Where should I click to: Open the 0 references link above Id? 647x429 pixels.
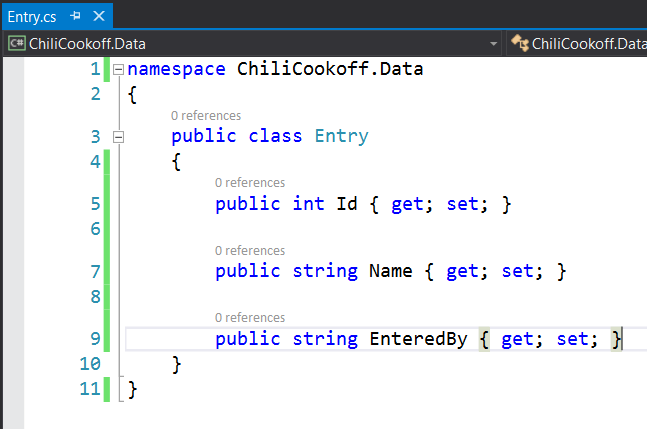(x=250, y=183)
